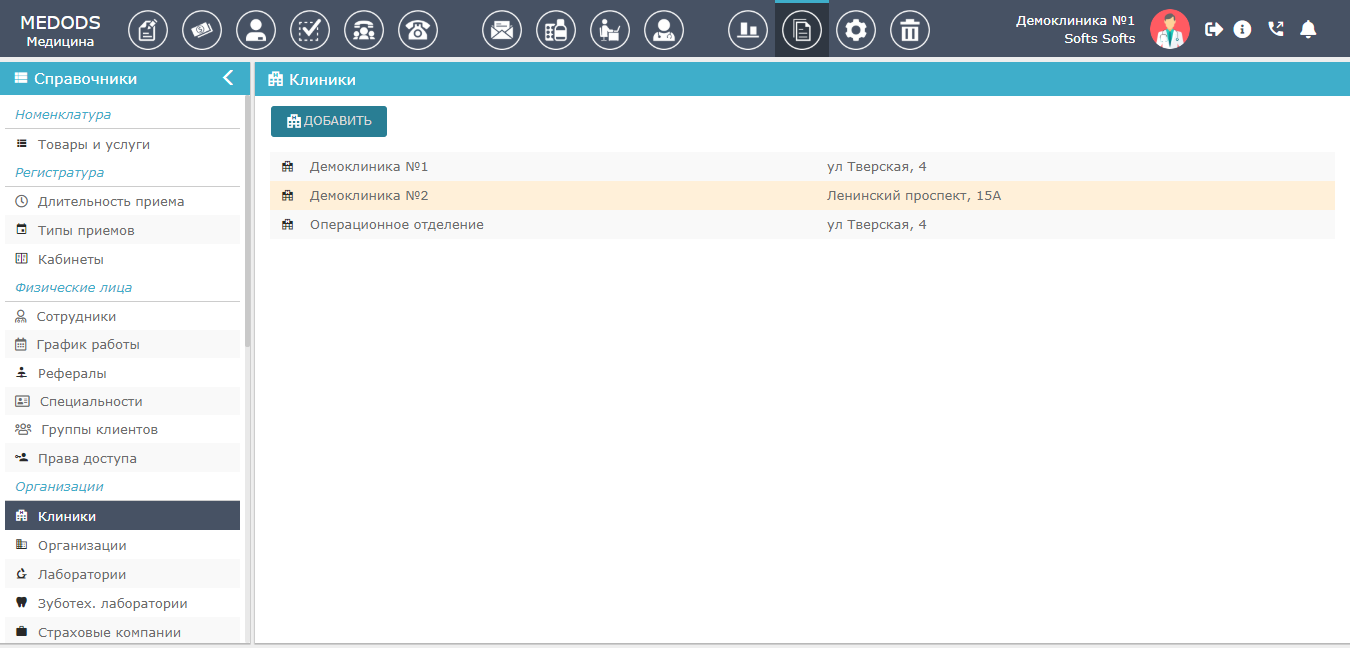Open Права доступа sidebar item
1350x648 pixels.
(x=87, y=458)
